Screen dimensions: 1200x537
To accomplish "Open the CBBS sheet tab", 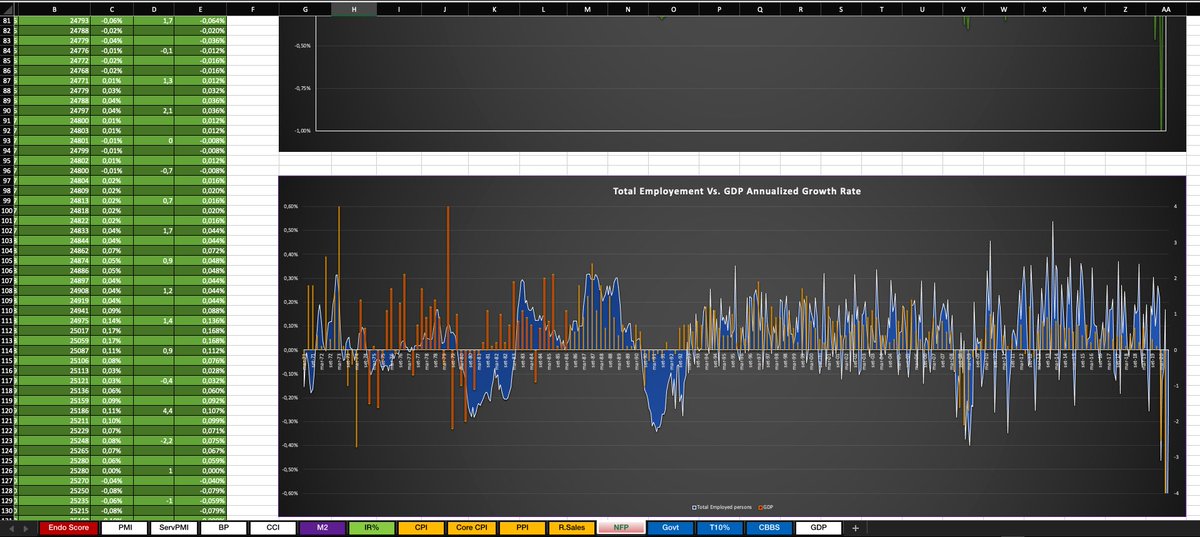I will click(x=771, y=527).
